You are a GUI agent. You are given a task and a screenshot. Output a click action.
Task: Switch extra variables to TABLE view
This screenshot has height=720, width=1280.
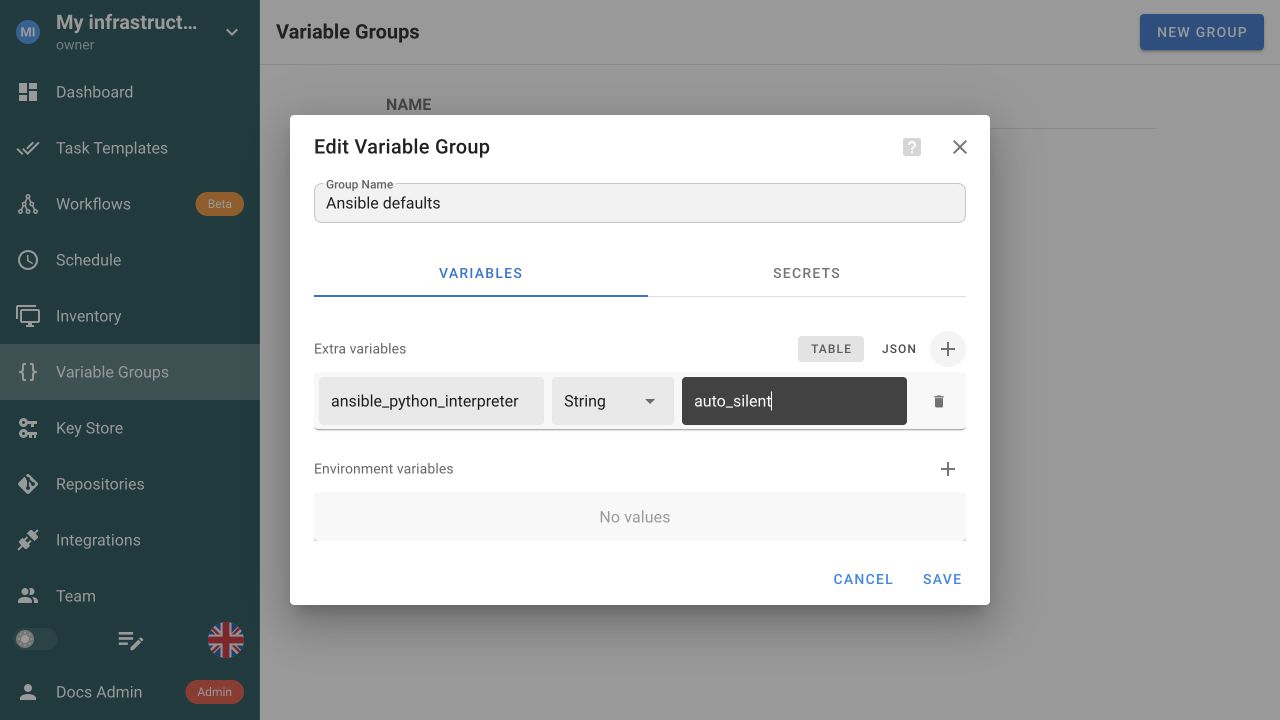click(831, 349)
